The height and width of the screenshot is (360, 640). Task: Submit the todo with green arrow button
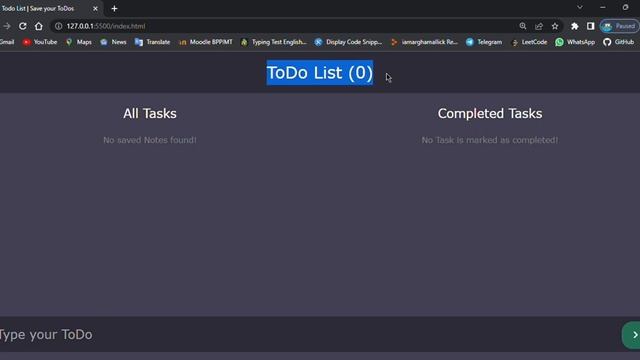point(631,335)
